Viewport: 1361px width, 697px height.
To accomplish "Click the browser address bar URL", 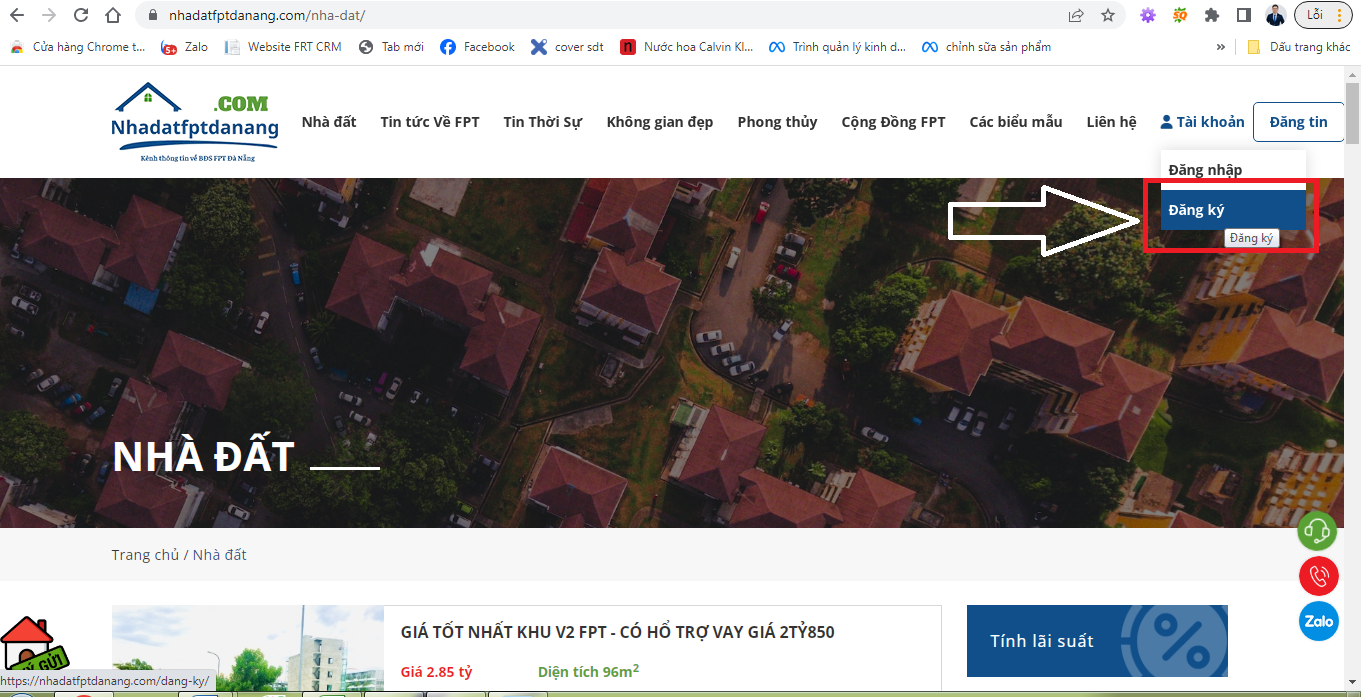I will (x=265, y=15).
